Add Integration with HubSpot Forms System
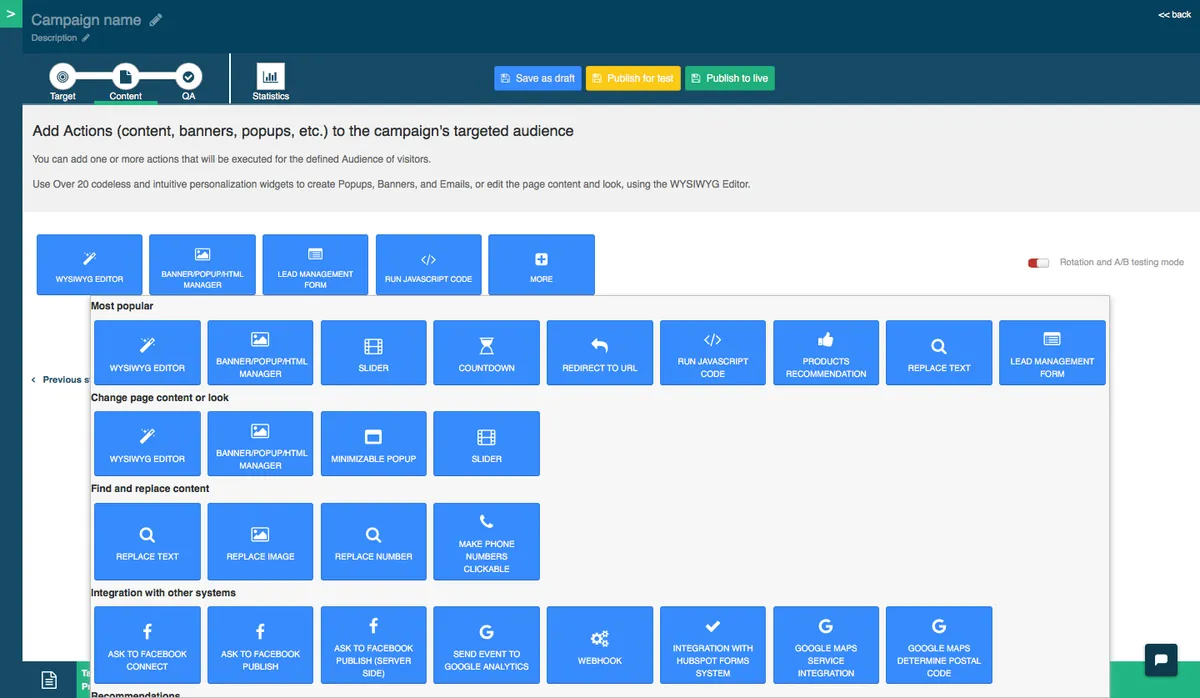1200x698 pixels. 713,645
